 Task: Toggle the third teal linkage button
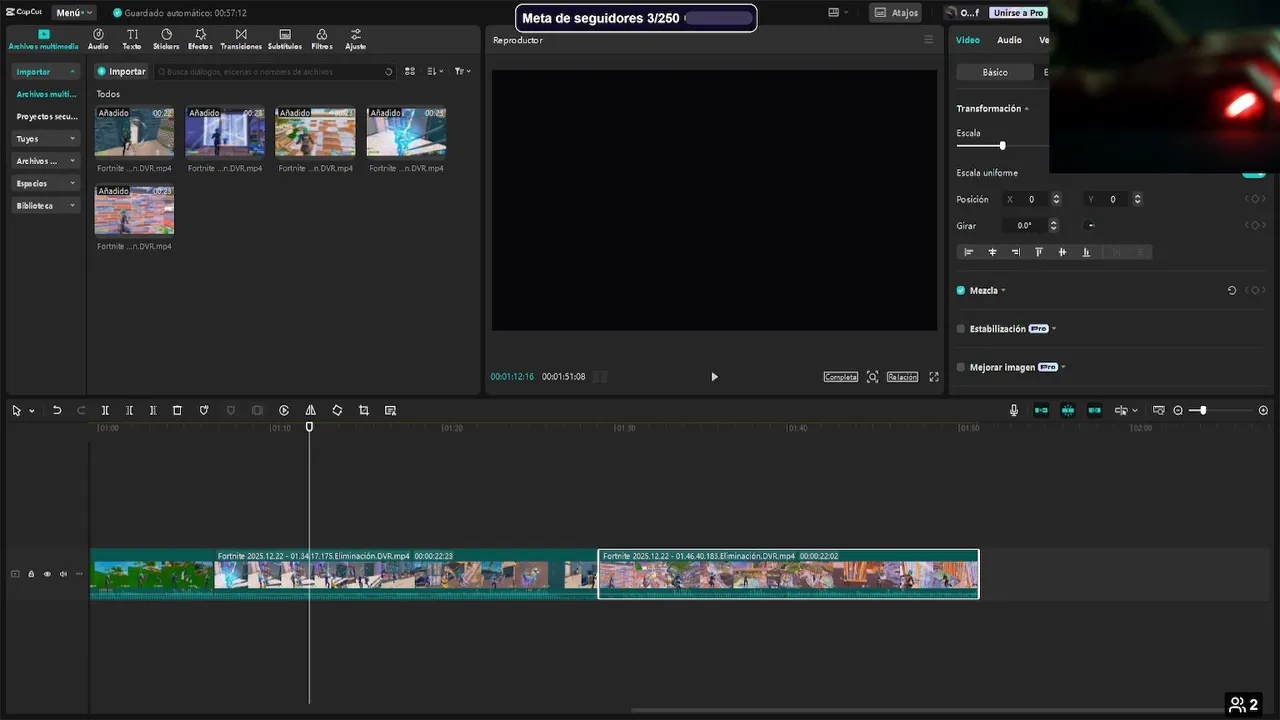[x=1094, y=410]
